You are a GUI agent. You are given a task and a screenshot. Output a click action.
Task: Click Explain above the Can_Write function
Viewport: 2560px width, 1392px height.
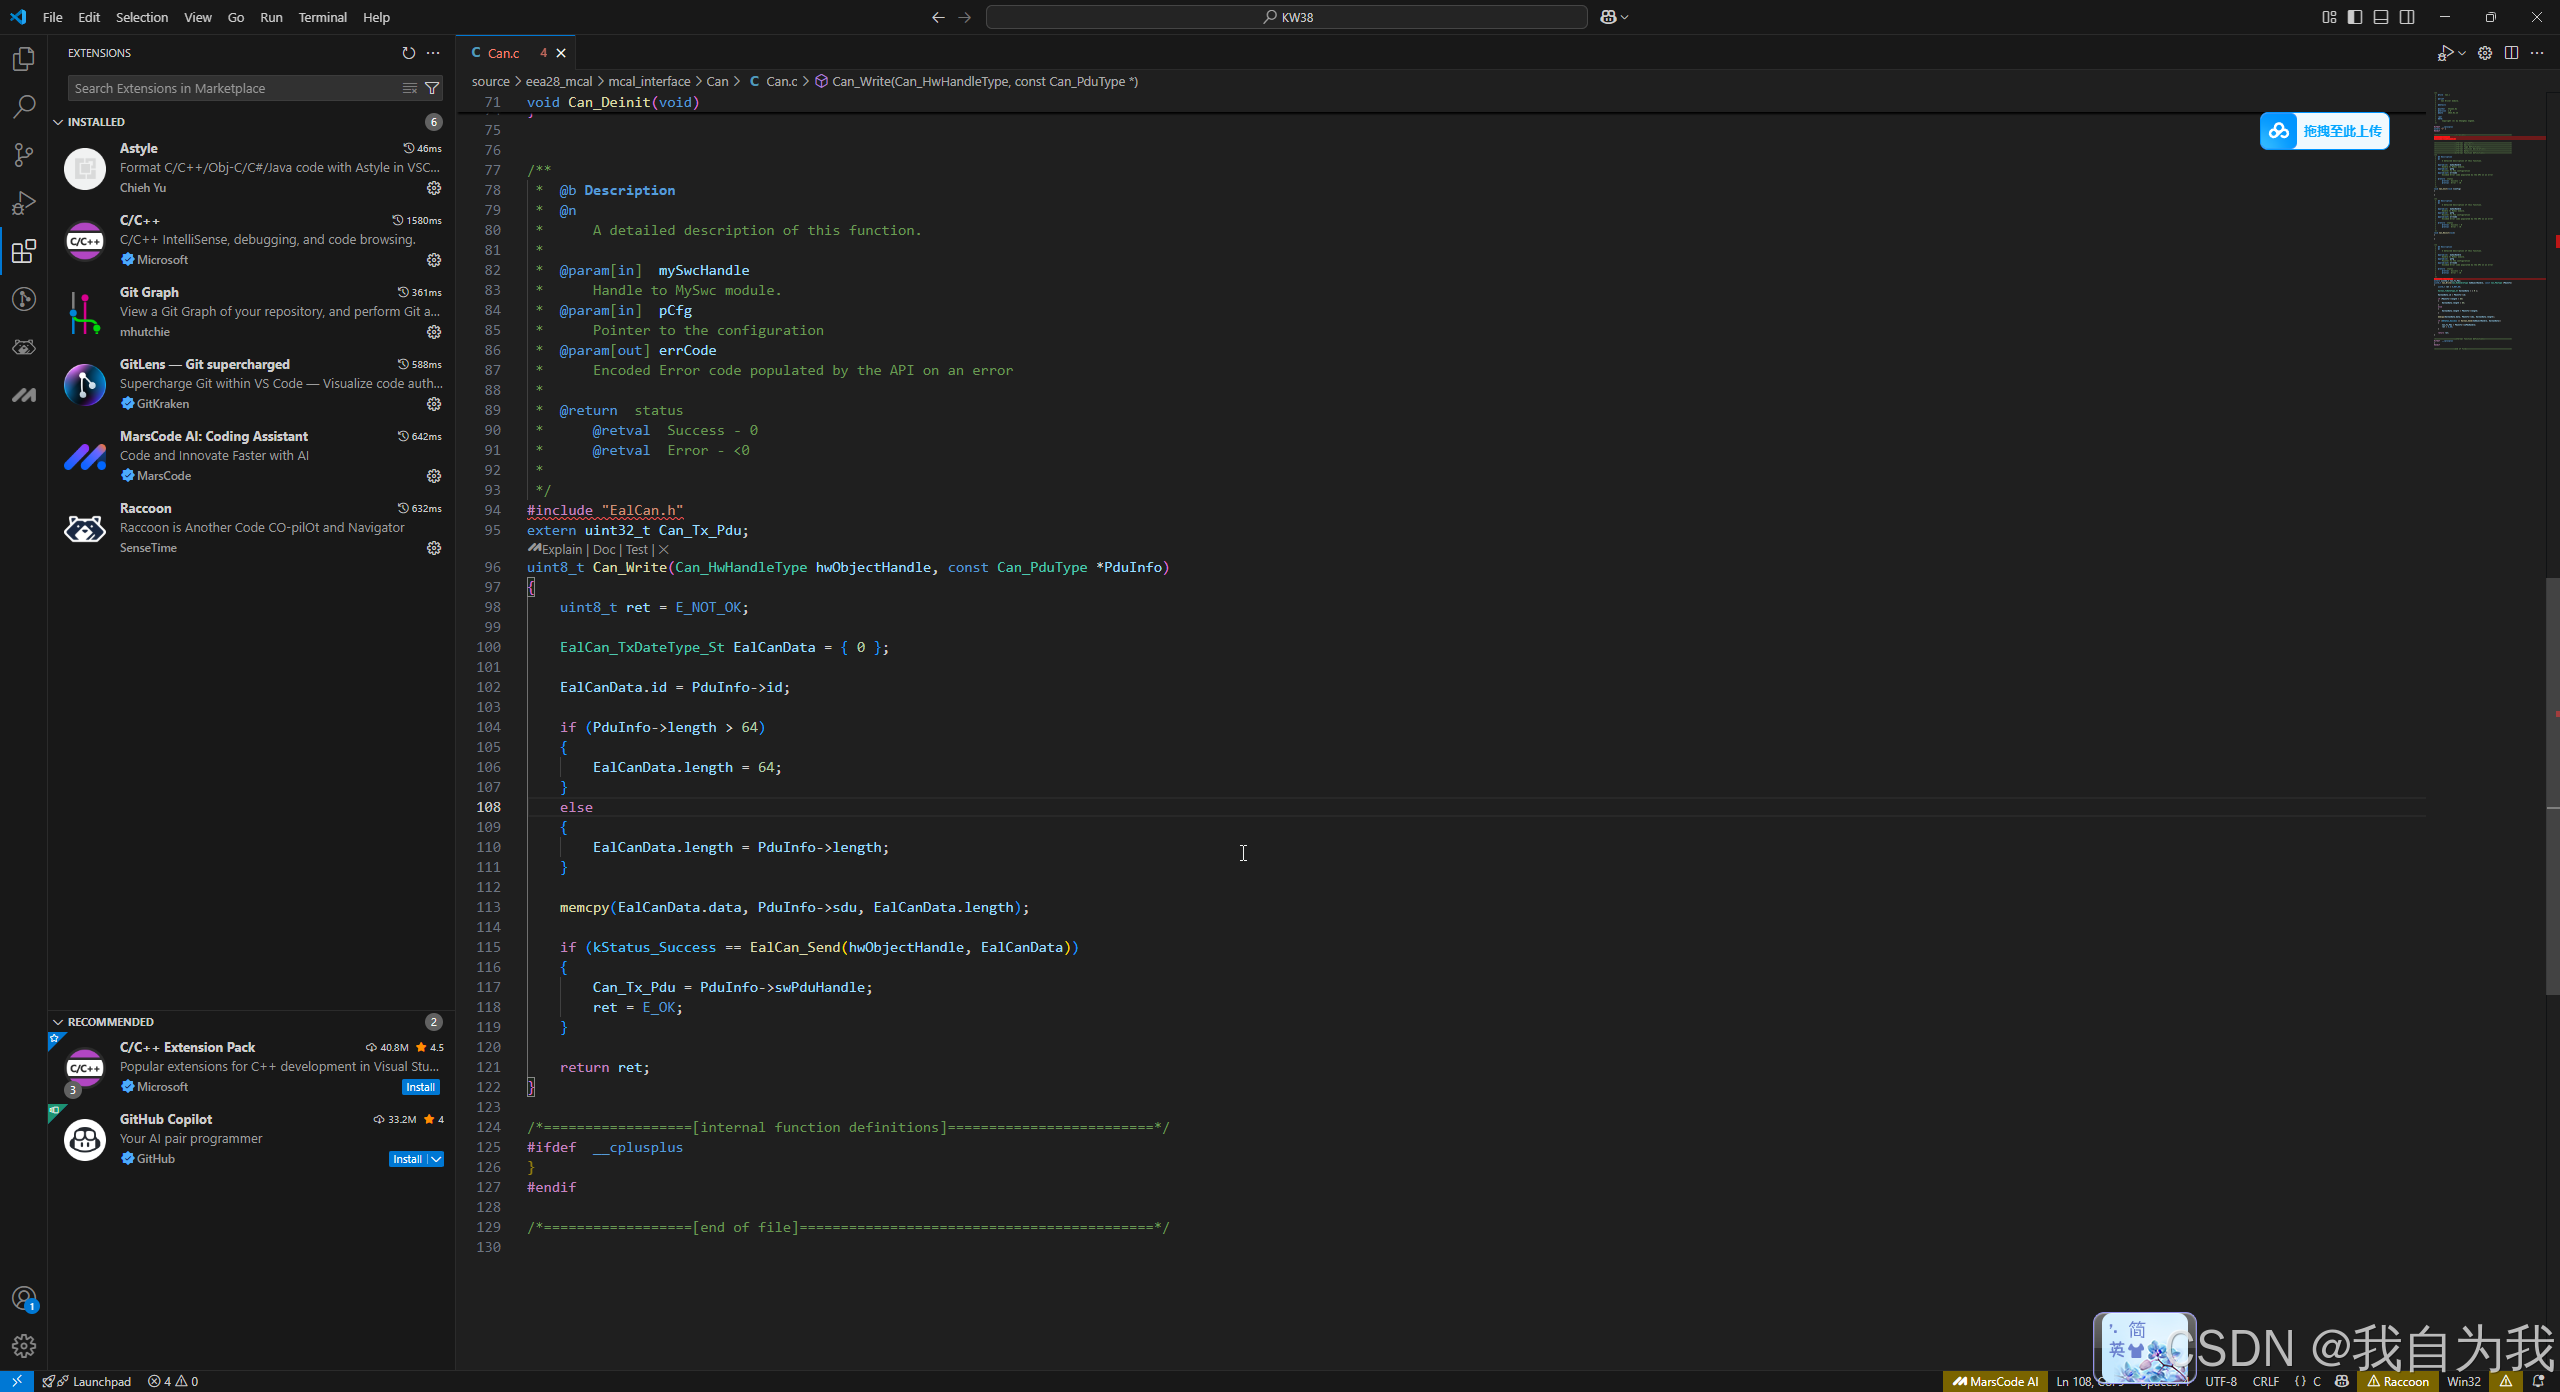pyautogui.click(x=564, y=549)
